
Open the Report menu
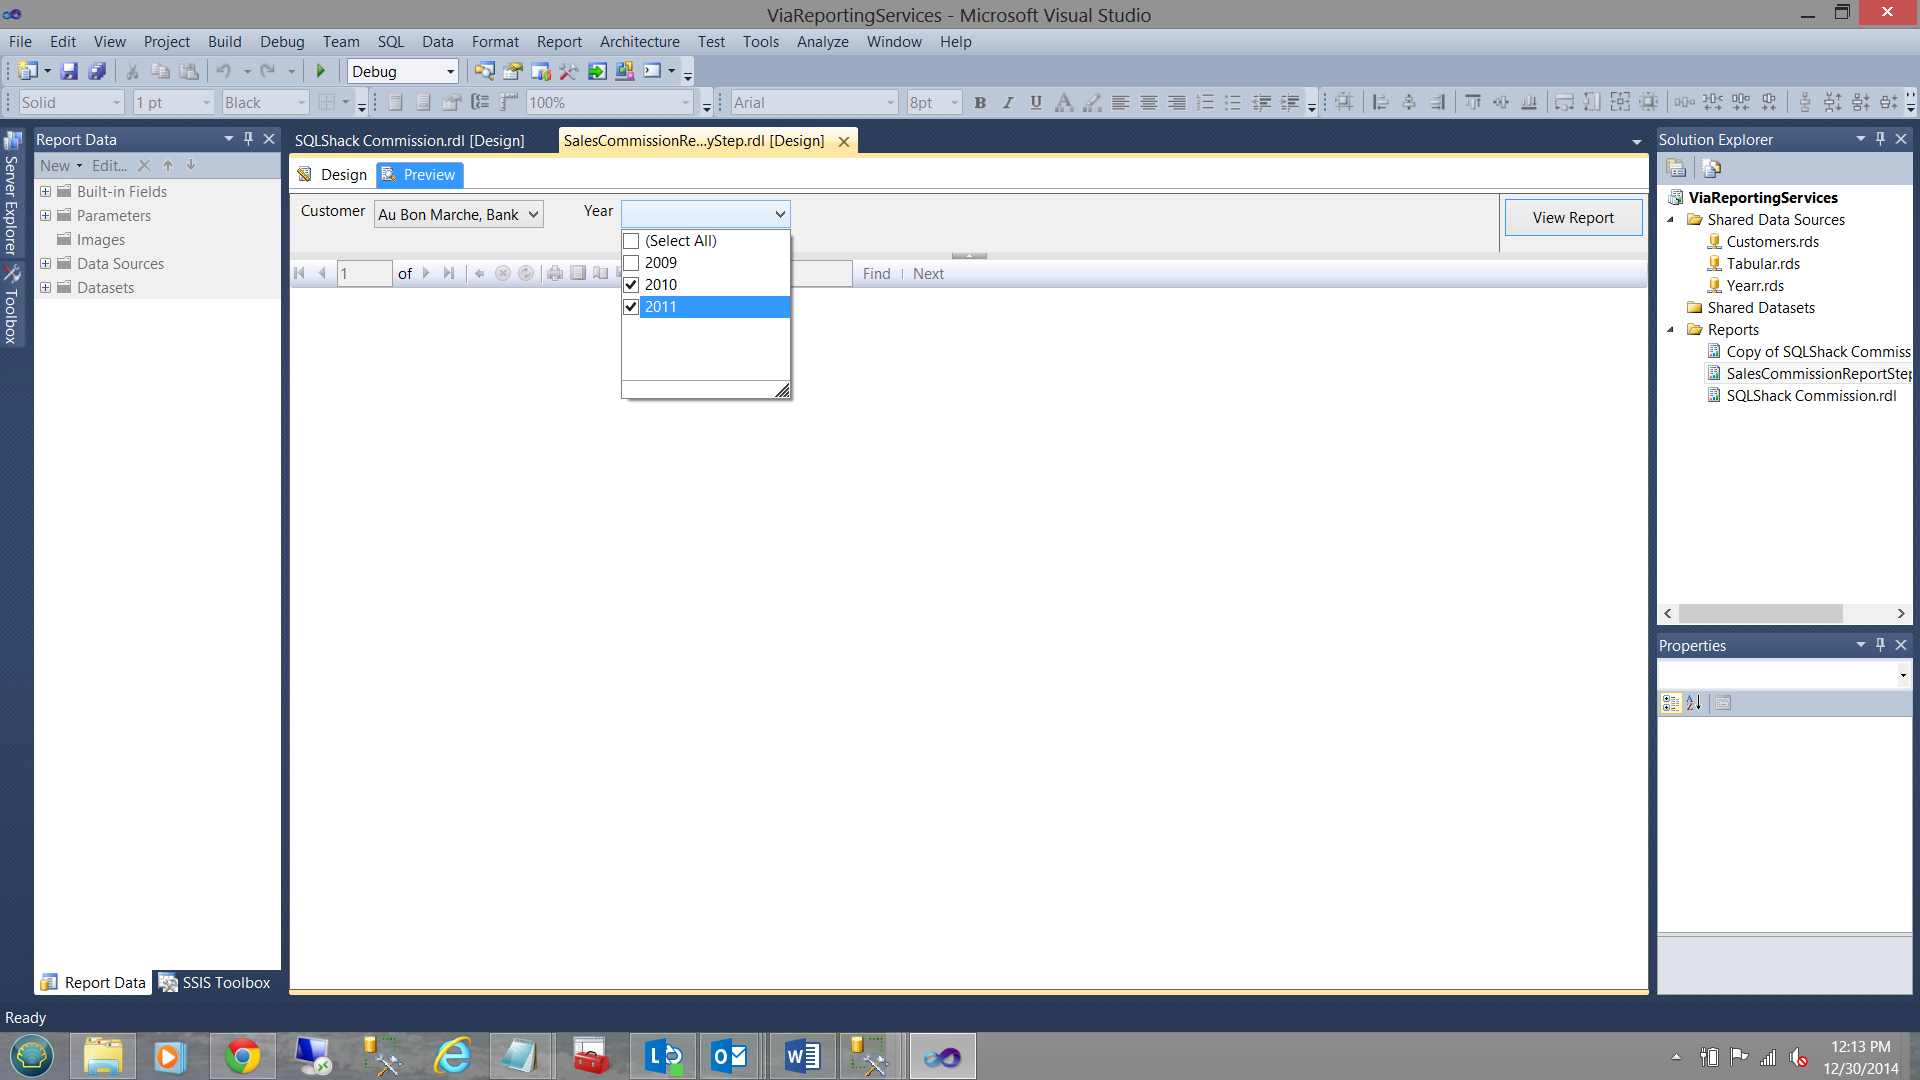coord(558,41)
